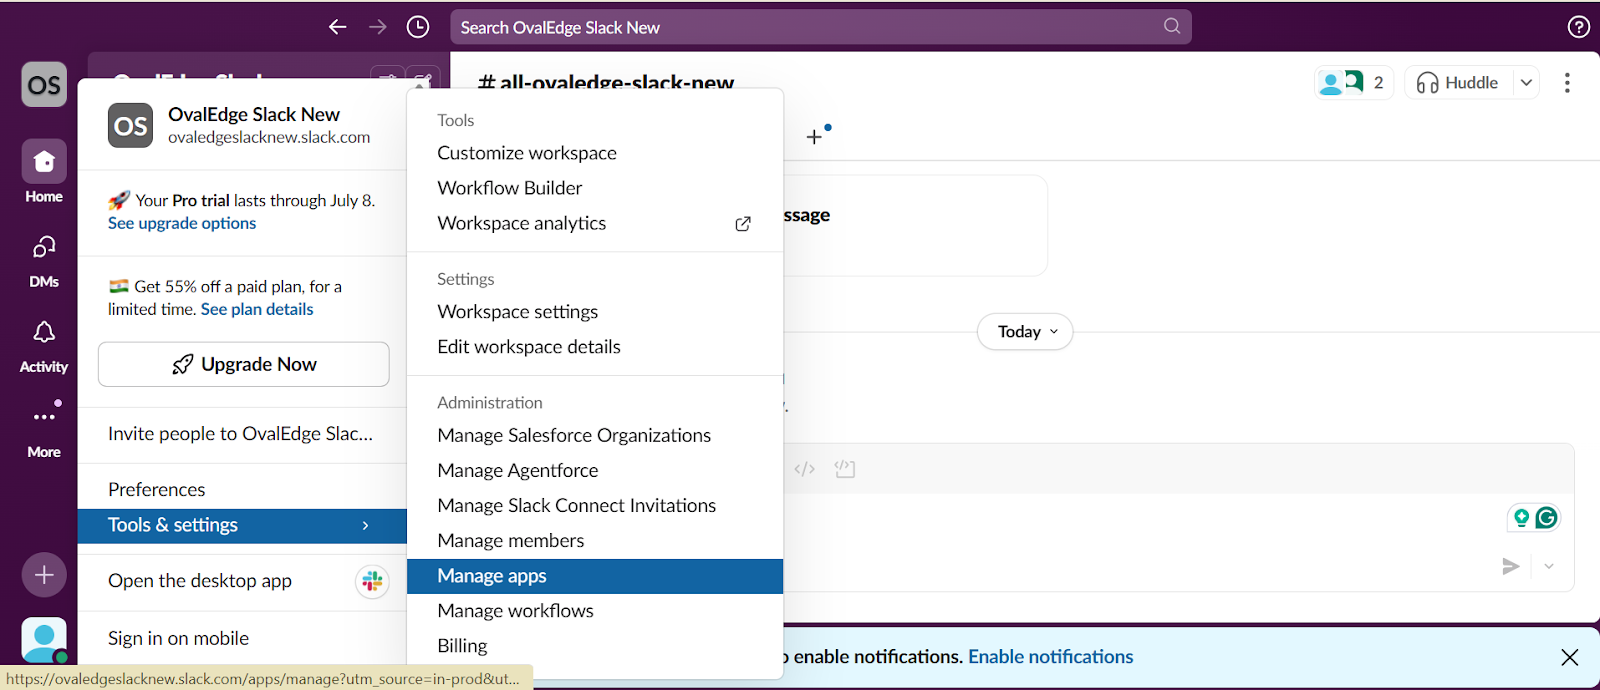Click the Upgrade Now button
Screen dimensions: 1600x690
tap(244, 364)
